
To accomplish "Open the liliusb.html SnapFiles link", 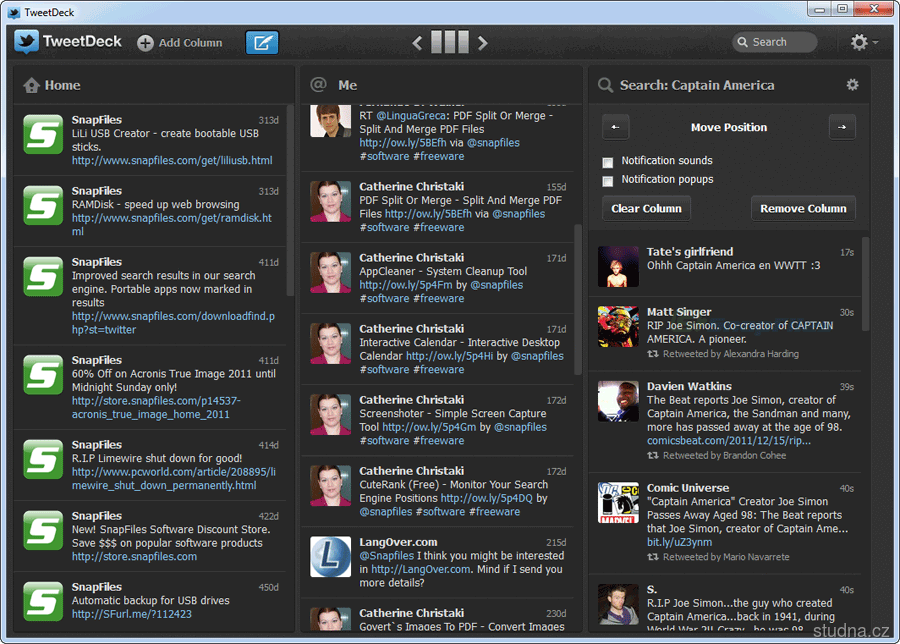I will pyautogui.click(x=172, y=161).
